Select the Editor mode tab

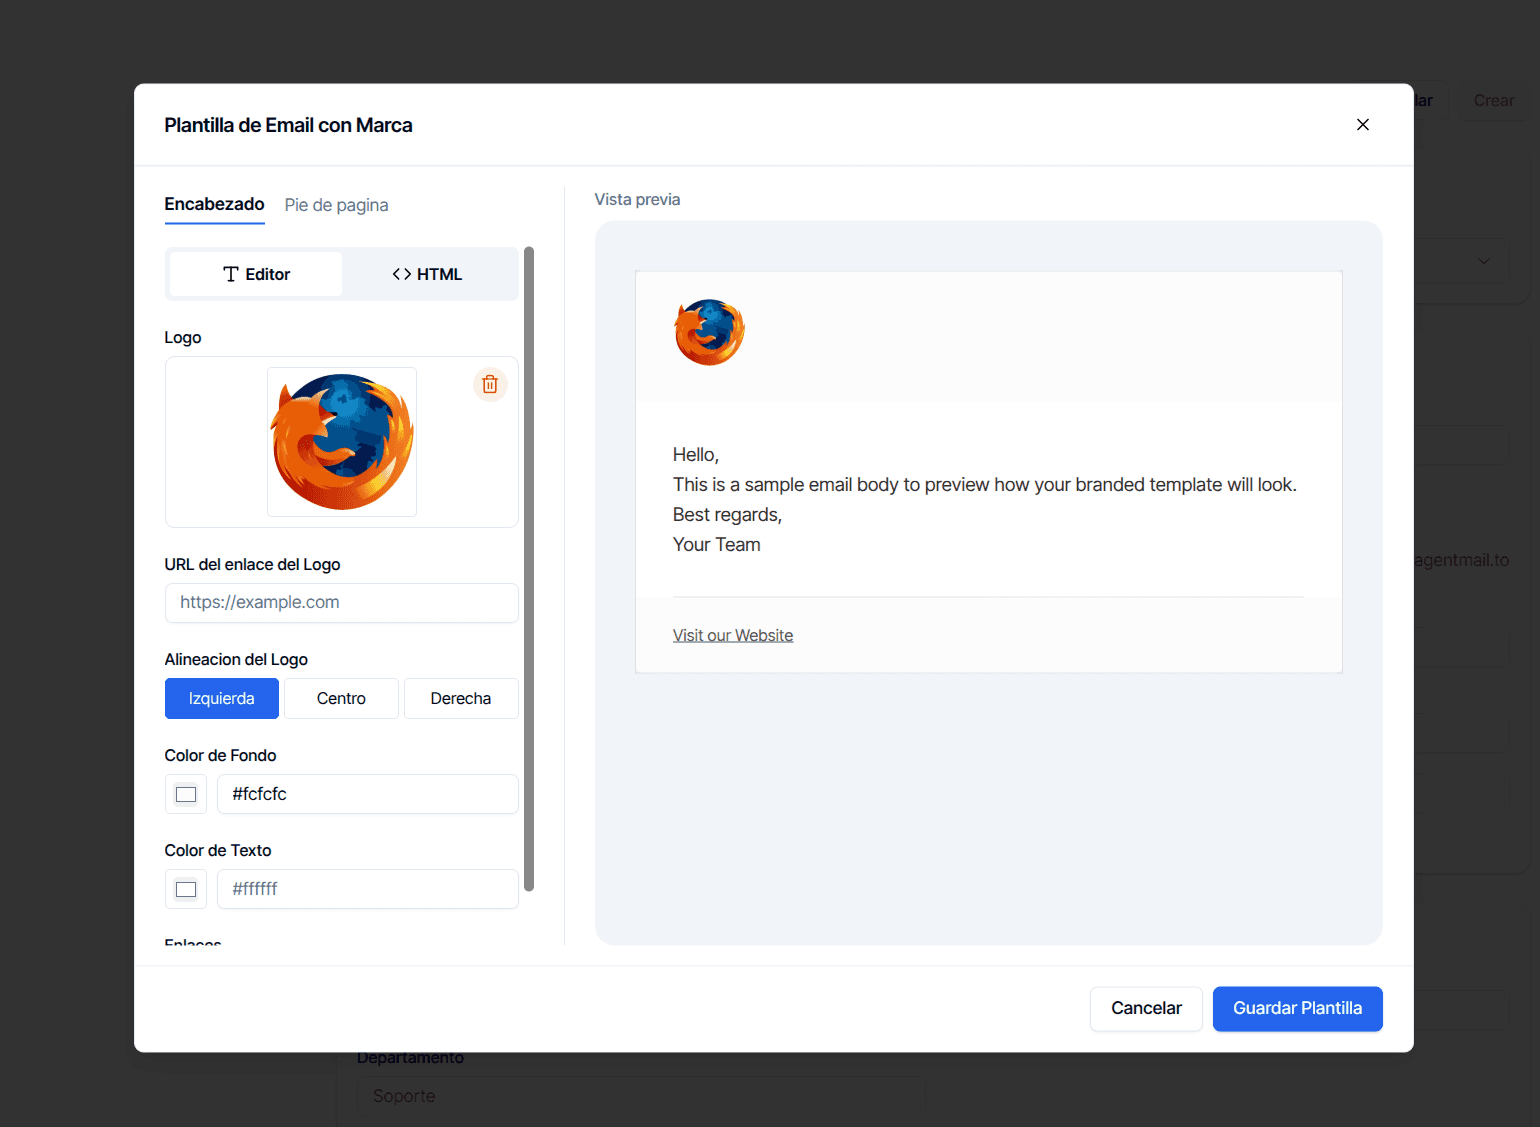256,274
